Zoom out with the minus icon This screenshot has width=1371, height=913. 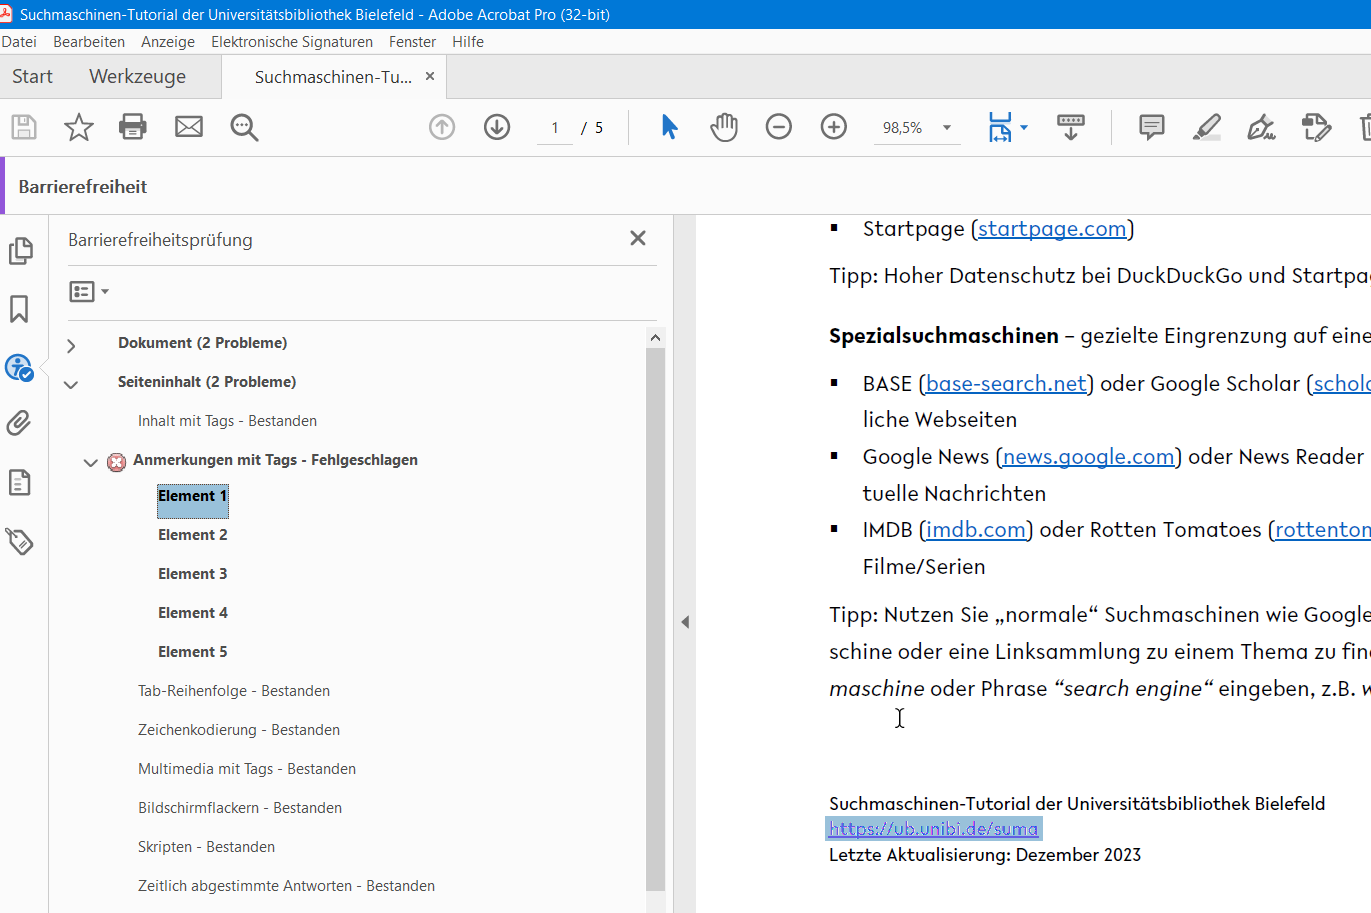[779, 127]
